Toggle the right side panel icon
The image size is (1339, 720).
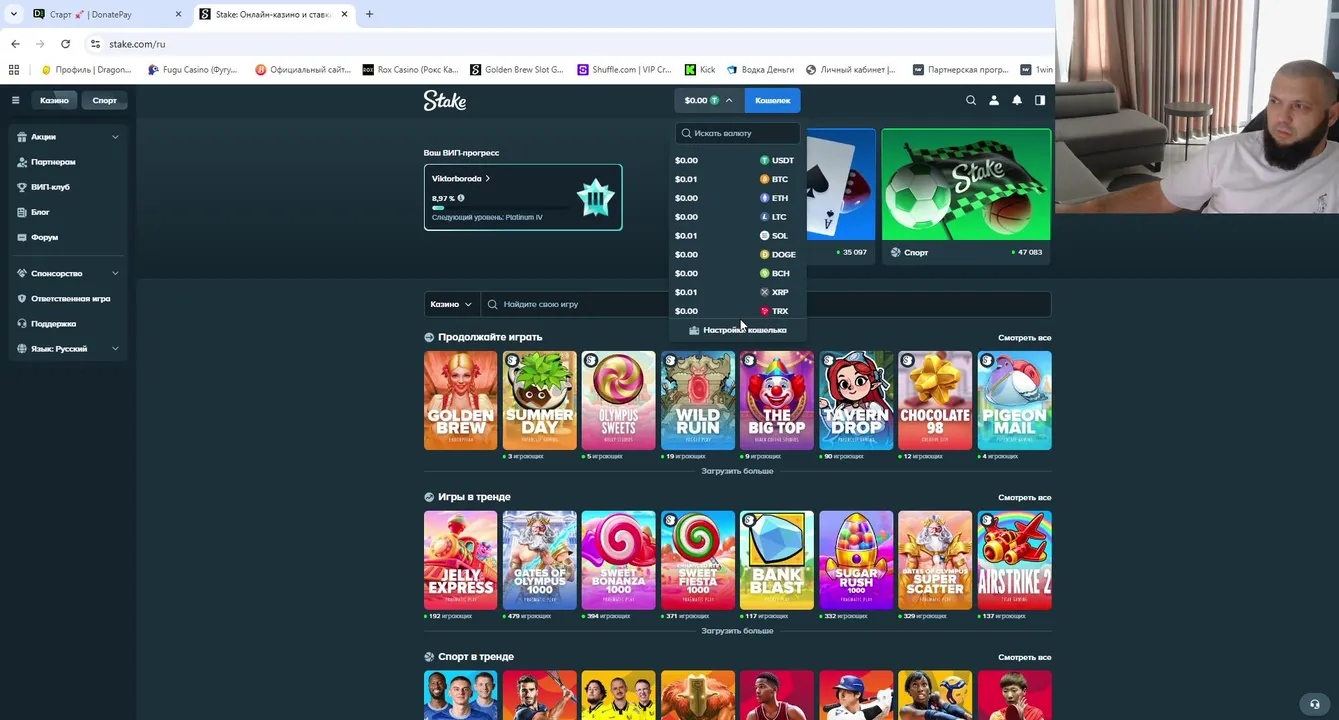tap(1040, 100)
